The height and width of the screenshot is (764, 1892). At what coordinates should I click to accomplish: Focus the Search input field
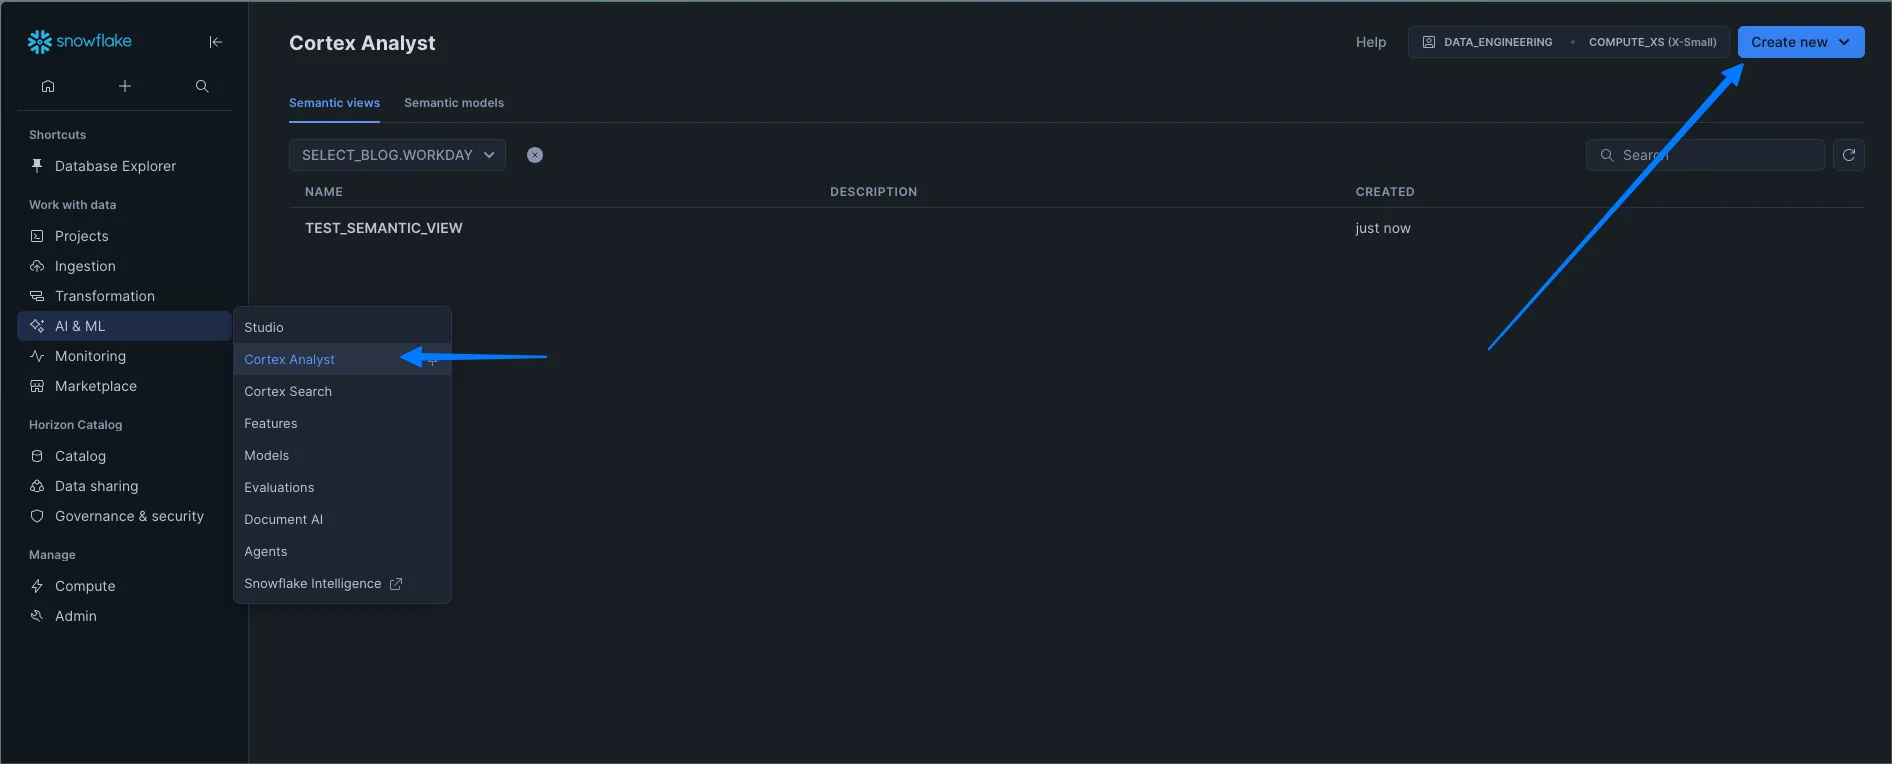tap(1705, 155)
